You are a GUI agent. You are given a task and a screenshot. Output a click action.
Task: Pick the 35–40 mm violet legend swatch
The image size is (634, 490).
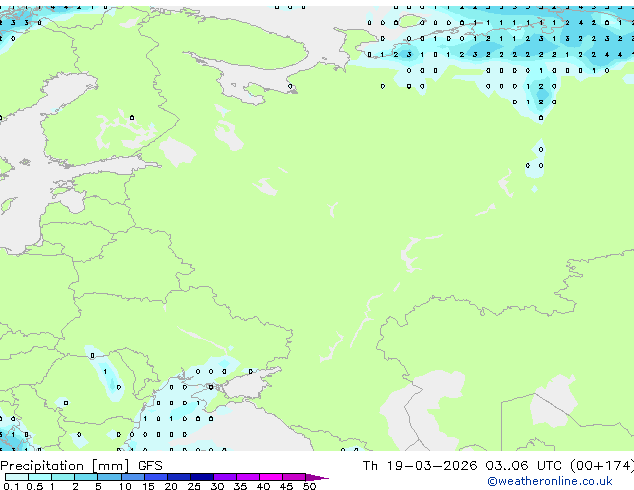248,477
